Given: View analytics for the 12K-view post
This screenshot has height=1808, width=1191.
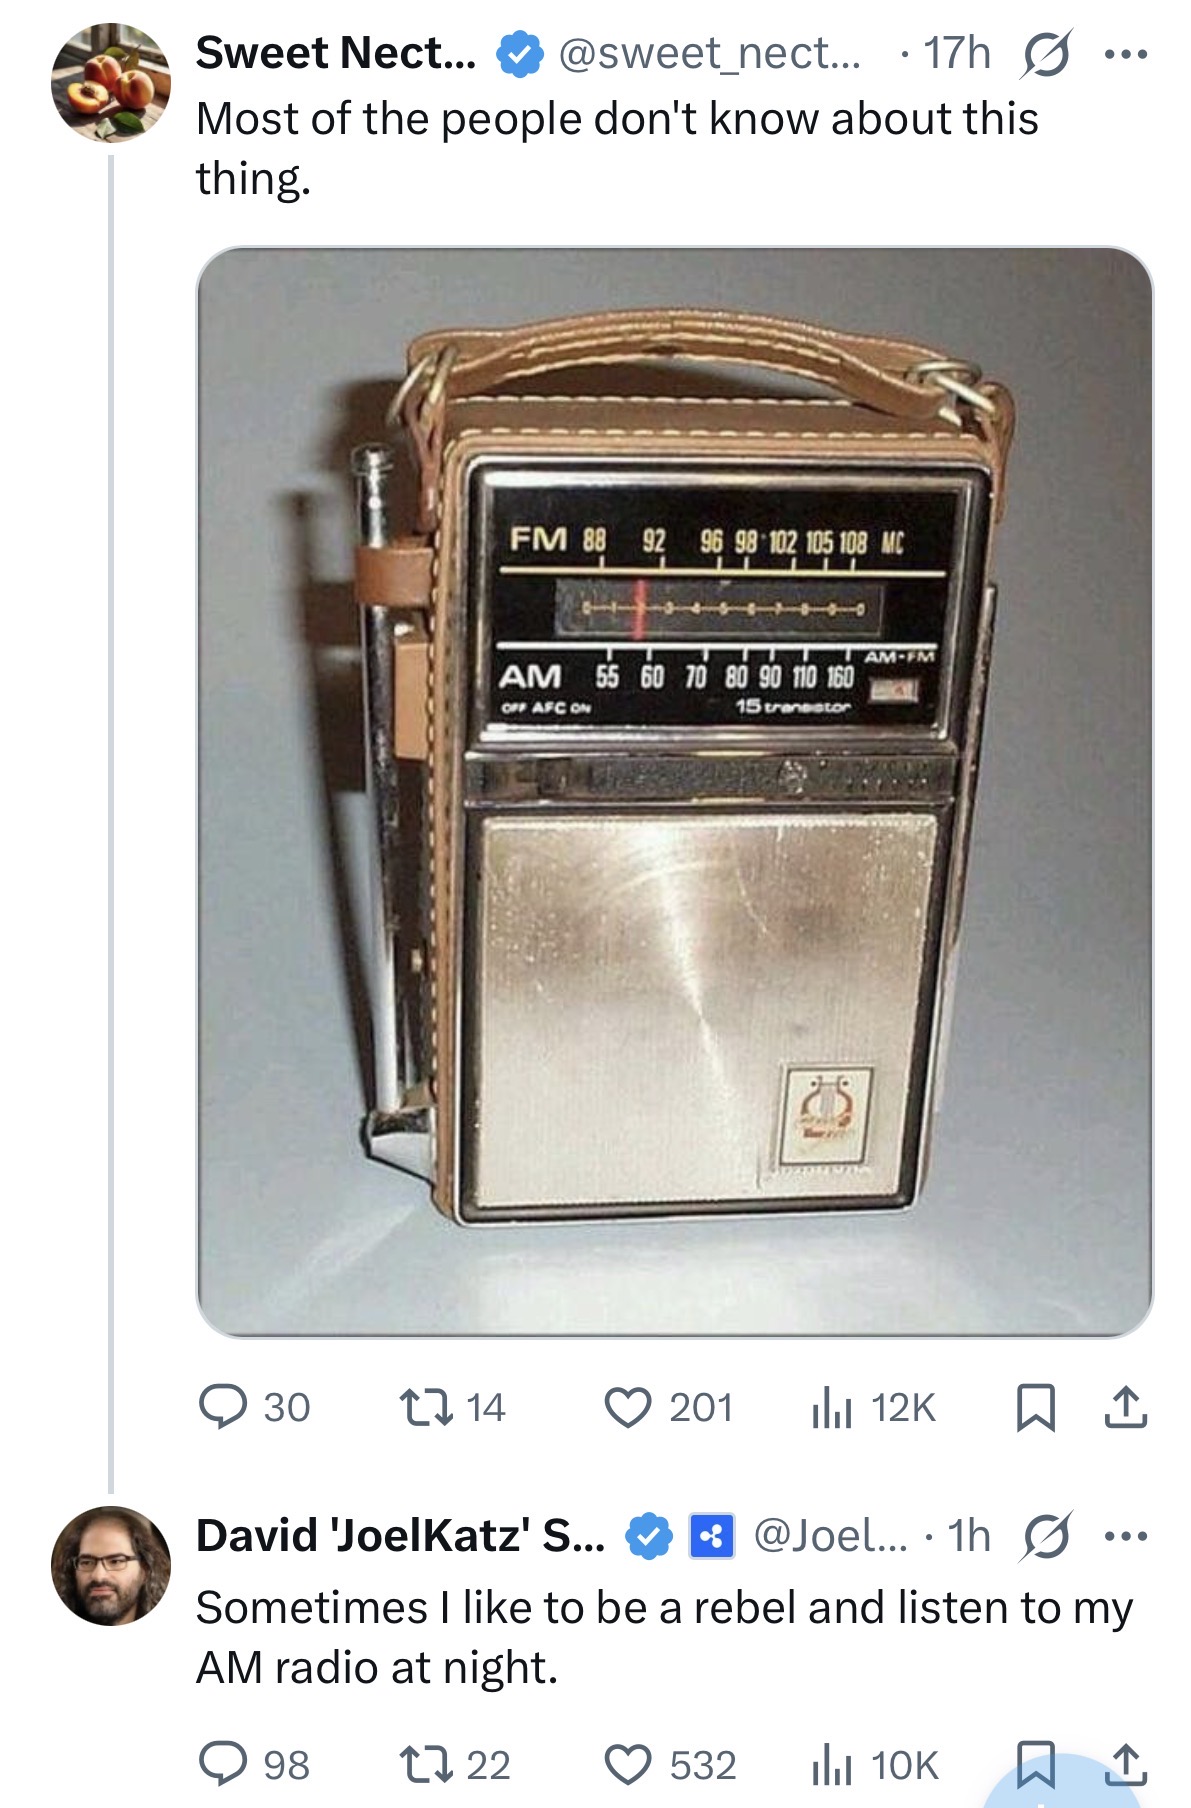Looking at the screenshot, I should click(x=831, y=1408).
